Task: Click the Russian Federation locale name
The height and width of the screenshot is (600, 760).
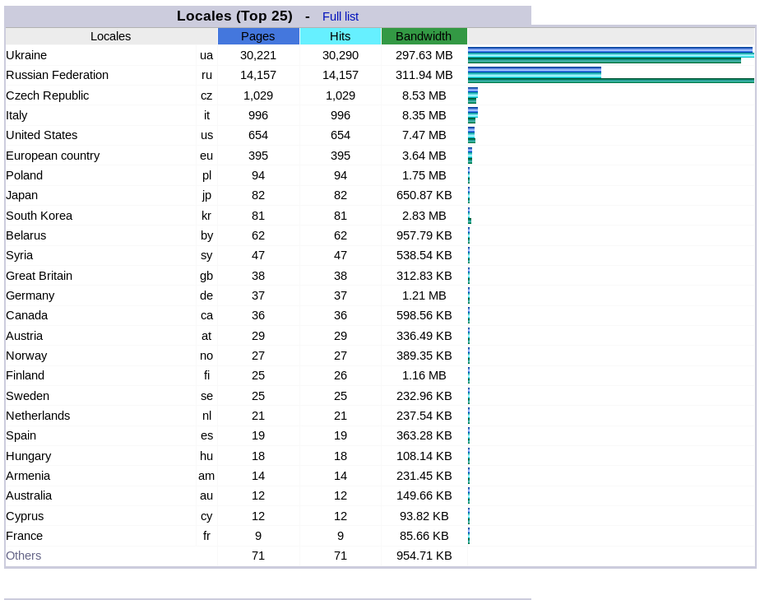Action: pyautogui.click(x=57, y=75)
